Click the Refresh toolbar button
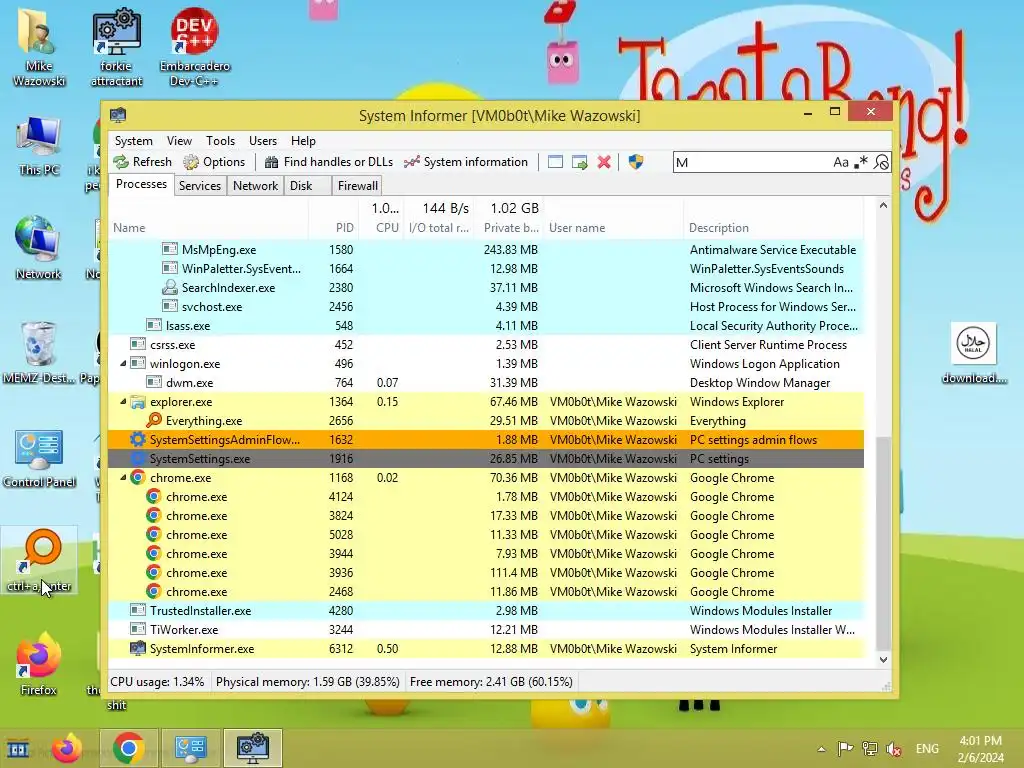Image resolution: width=1024 pixels, height=768 pixels. click(142, 162)
